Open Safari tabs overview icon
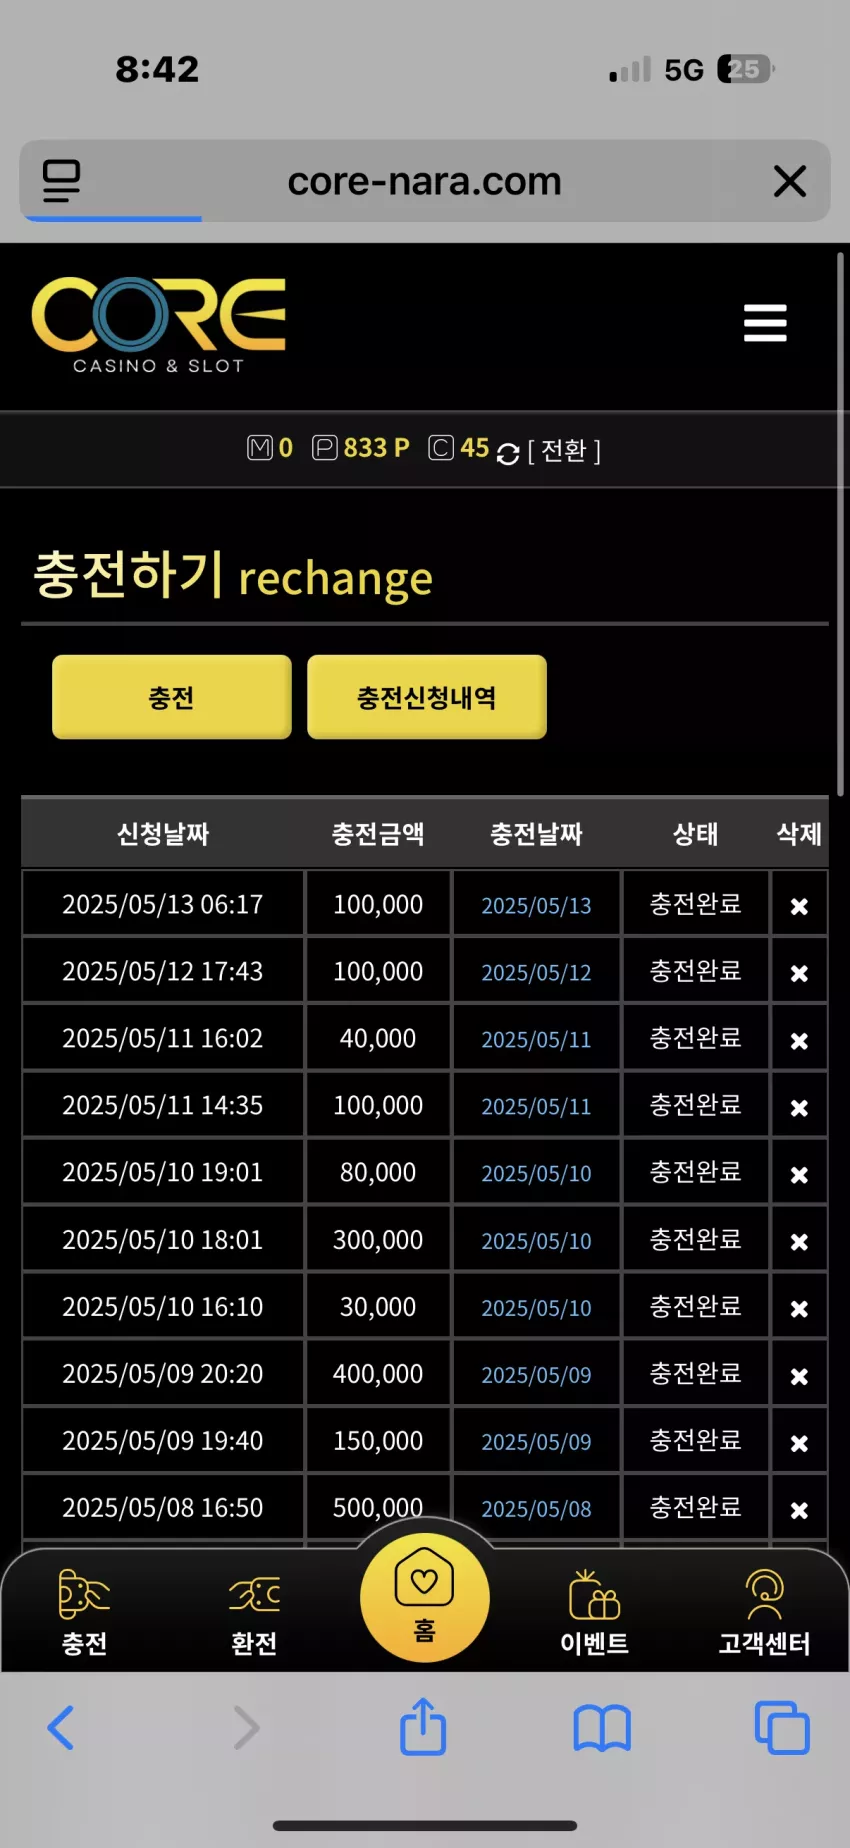The height and width of the screenshot is (1848, 850). click(x=782, y=1727)
